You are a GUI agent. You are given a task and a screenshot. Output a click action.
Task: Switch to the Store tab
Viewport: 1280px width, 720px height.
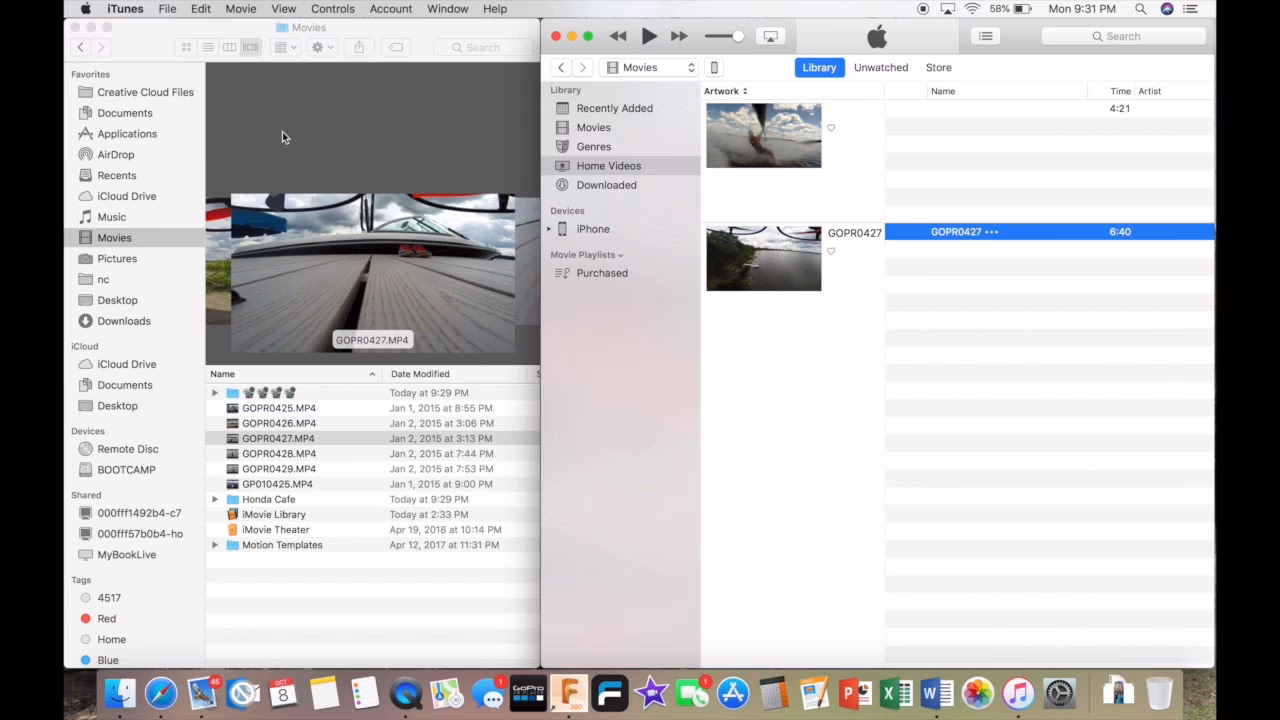(x=938, y=67)
